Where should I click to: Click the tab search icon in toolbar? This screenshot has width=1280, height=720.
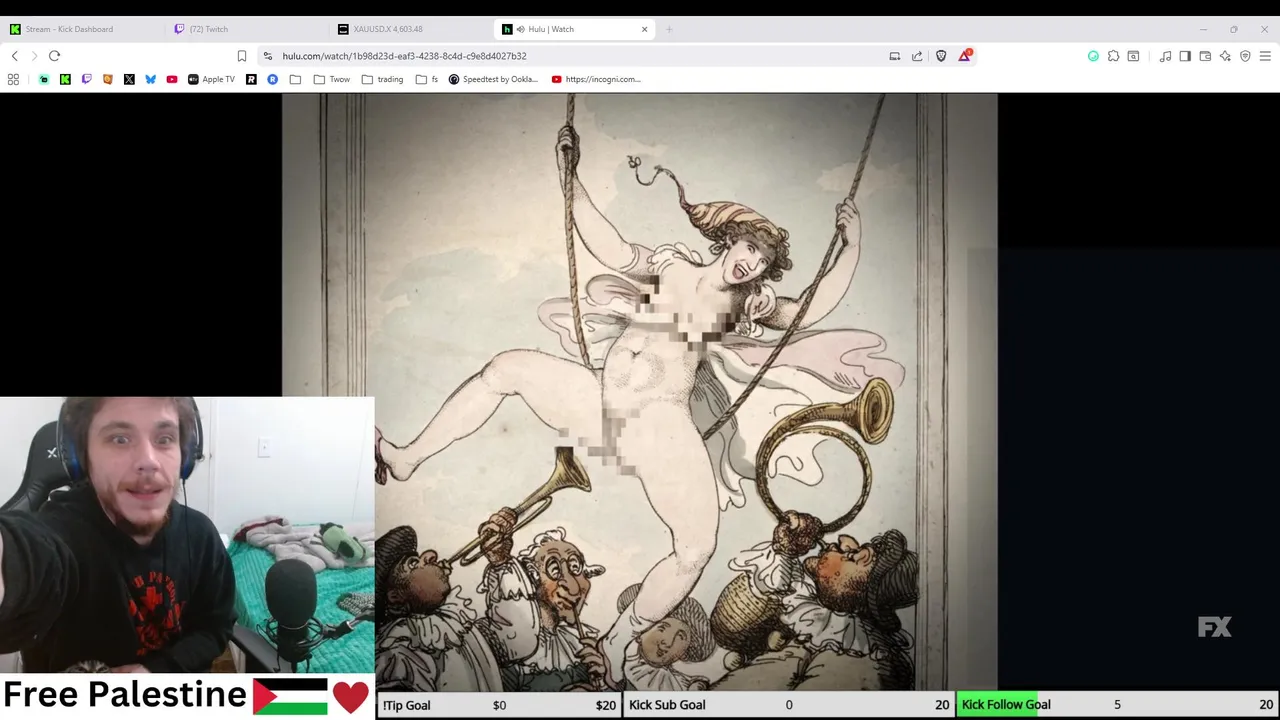1133,56
